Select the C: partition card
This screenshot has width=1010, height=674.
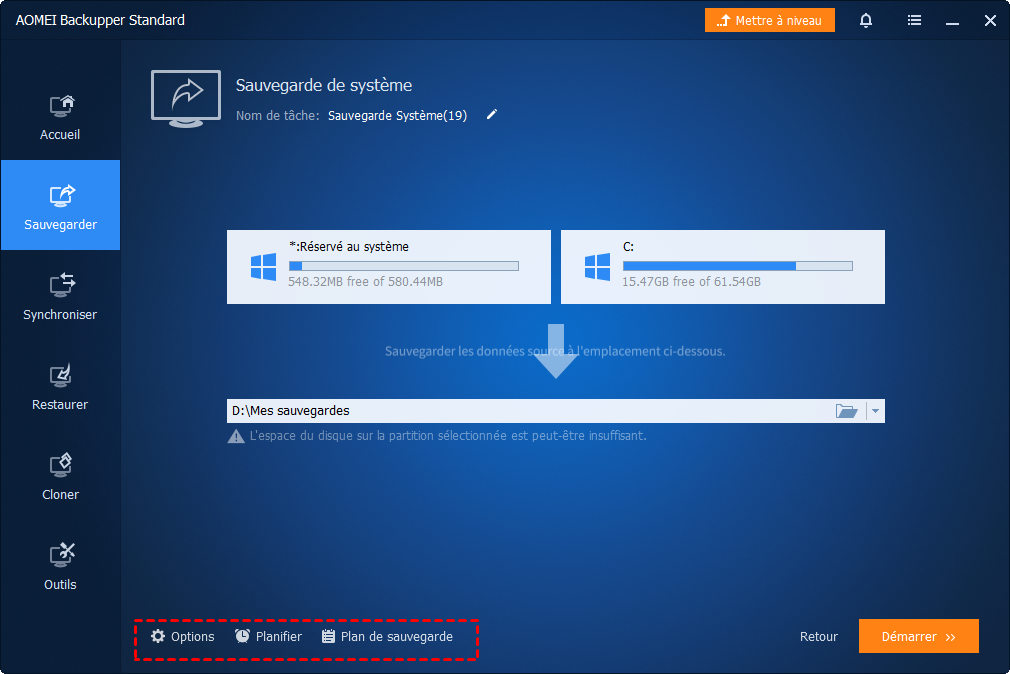tap(723, 267)
